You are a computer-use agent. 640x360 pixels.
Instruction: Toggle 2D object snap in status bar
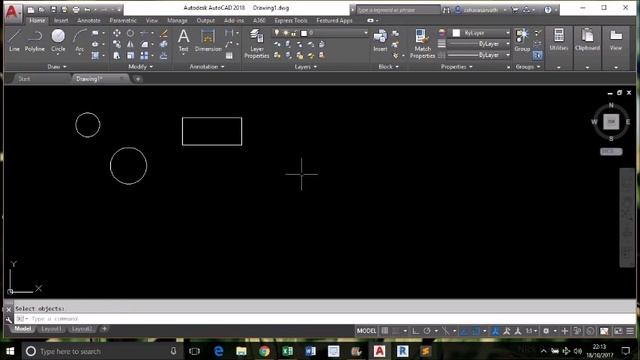tap(476, 331)
